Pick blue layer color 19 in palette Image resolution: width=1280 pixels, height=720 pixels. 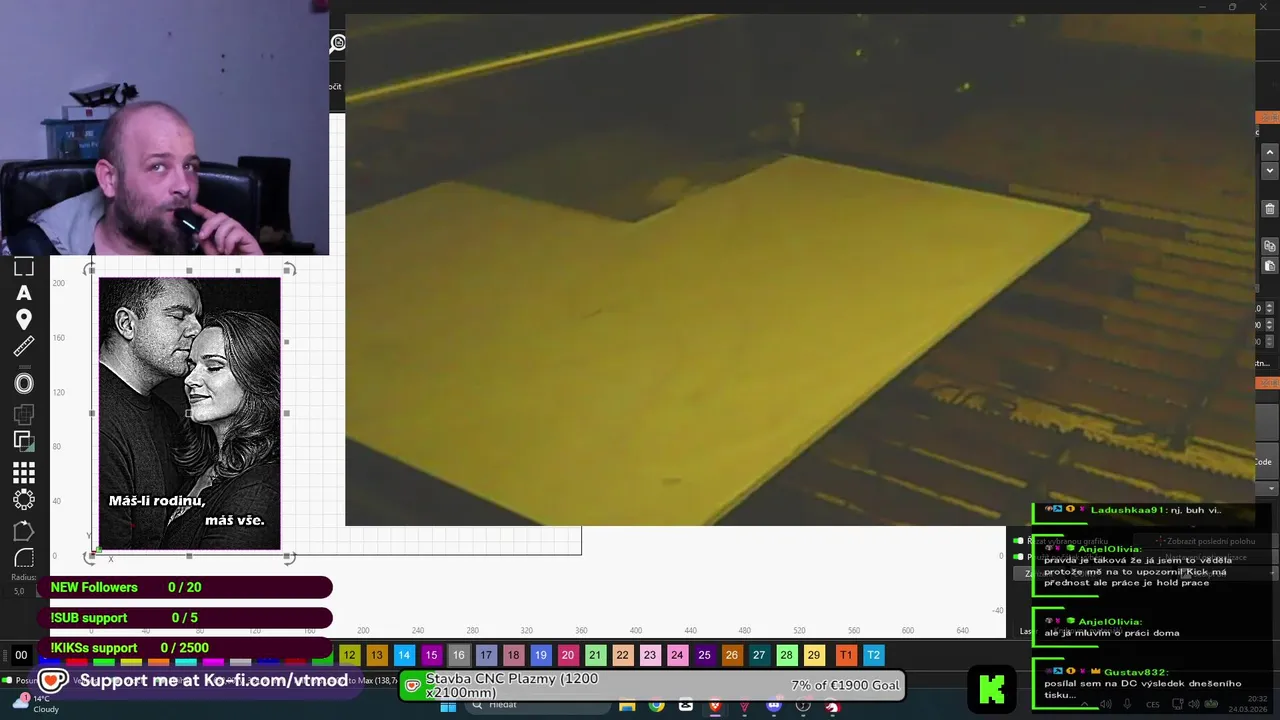pyautogui.click(x=540, y=656)
